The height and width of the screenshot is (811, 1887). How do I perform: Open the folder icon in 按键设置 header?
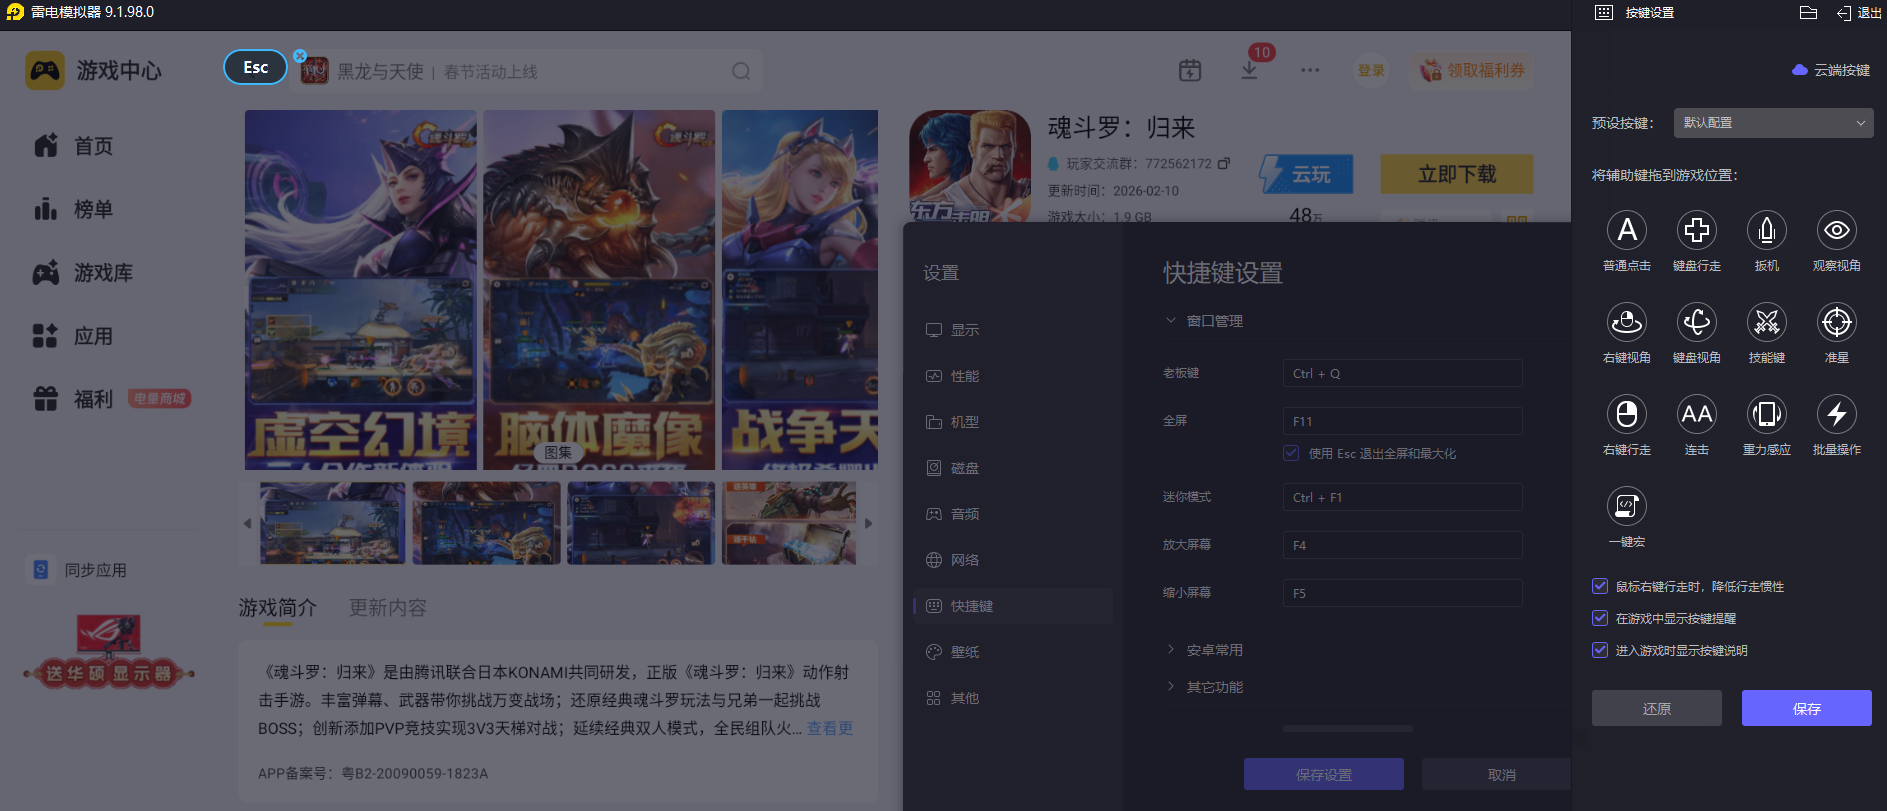[1808, 13]
